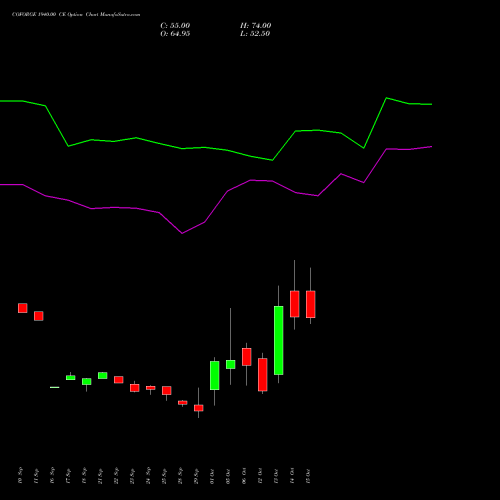Click the 10 Sep date label on the axis
Image resolution: width=500 pixels, height=500 pixels.
(20, 475)
